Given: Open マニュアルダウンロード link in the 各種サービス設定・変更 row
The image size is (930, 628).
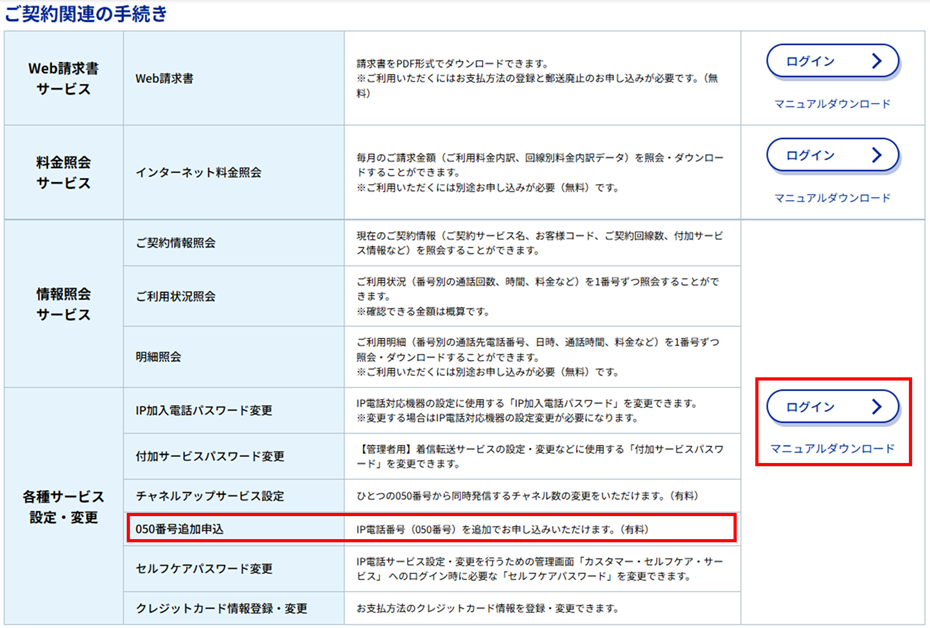Looking at the screenshot, I should [832, 449].
